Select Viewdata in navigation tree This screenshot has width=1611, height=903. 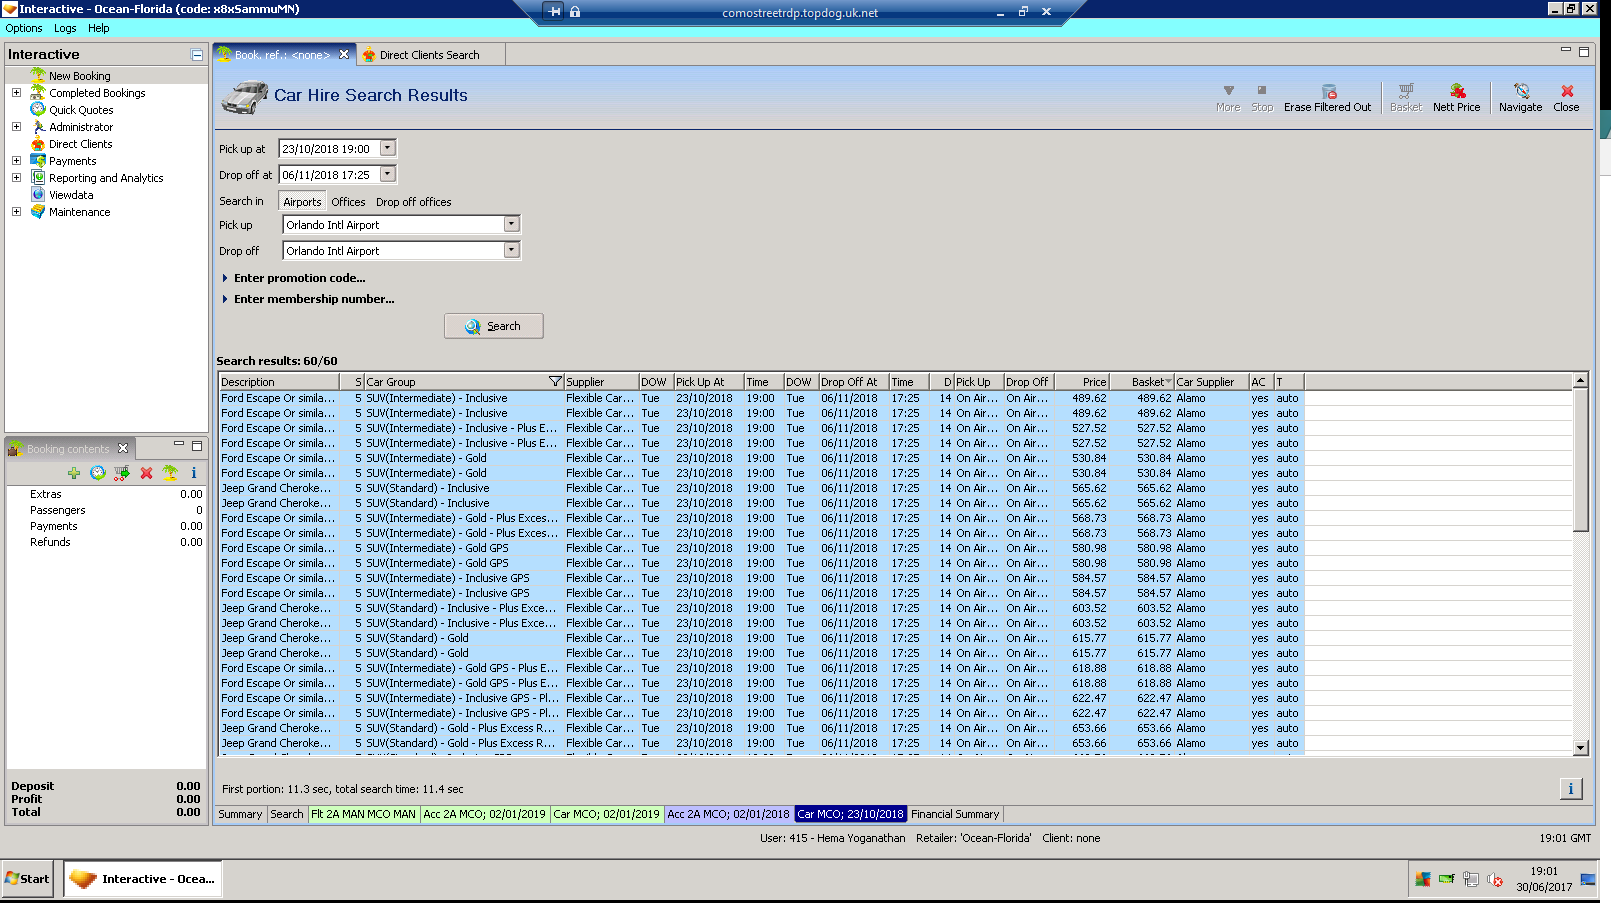point(71,195)
